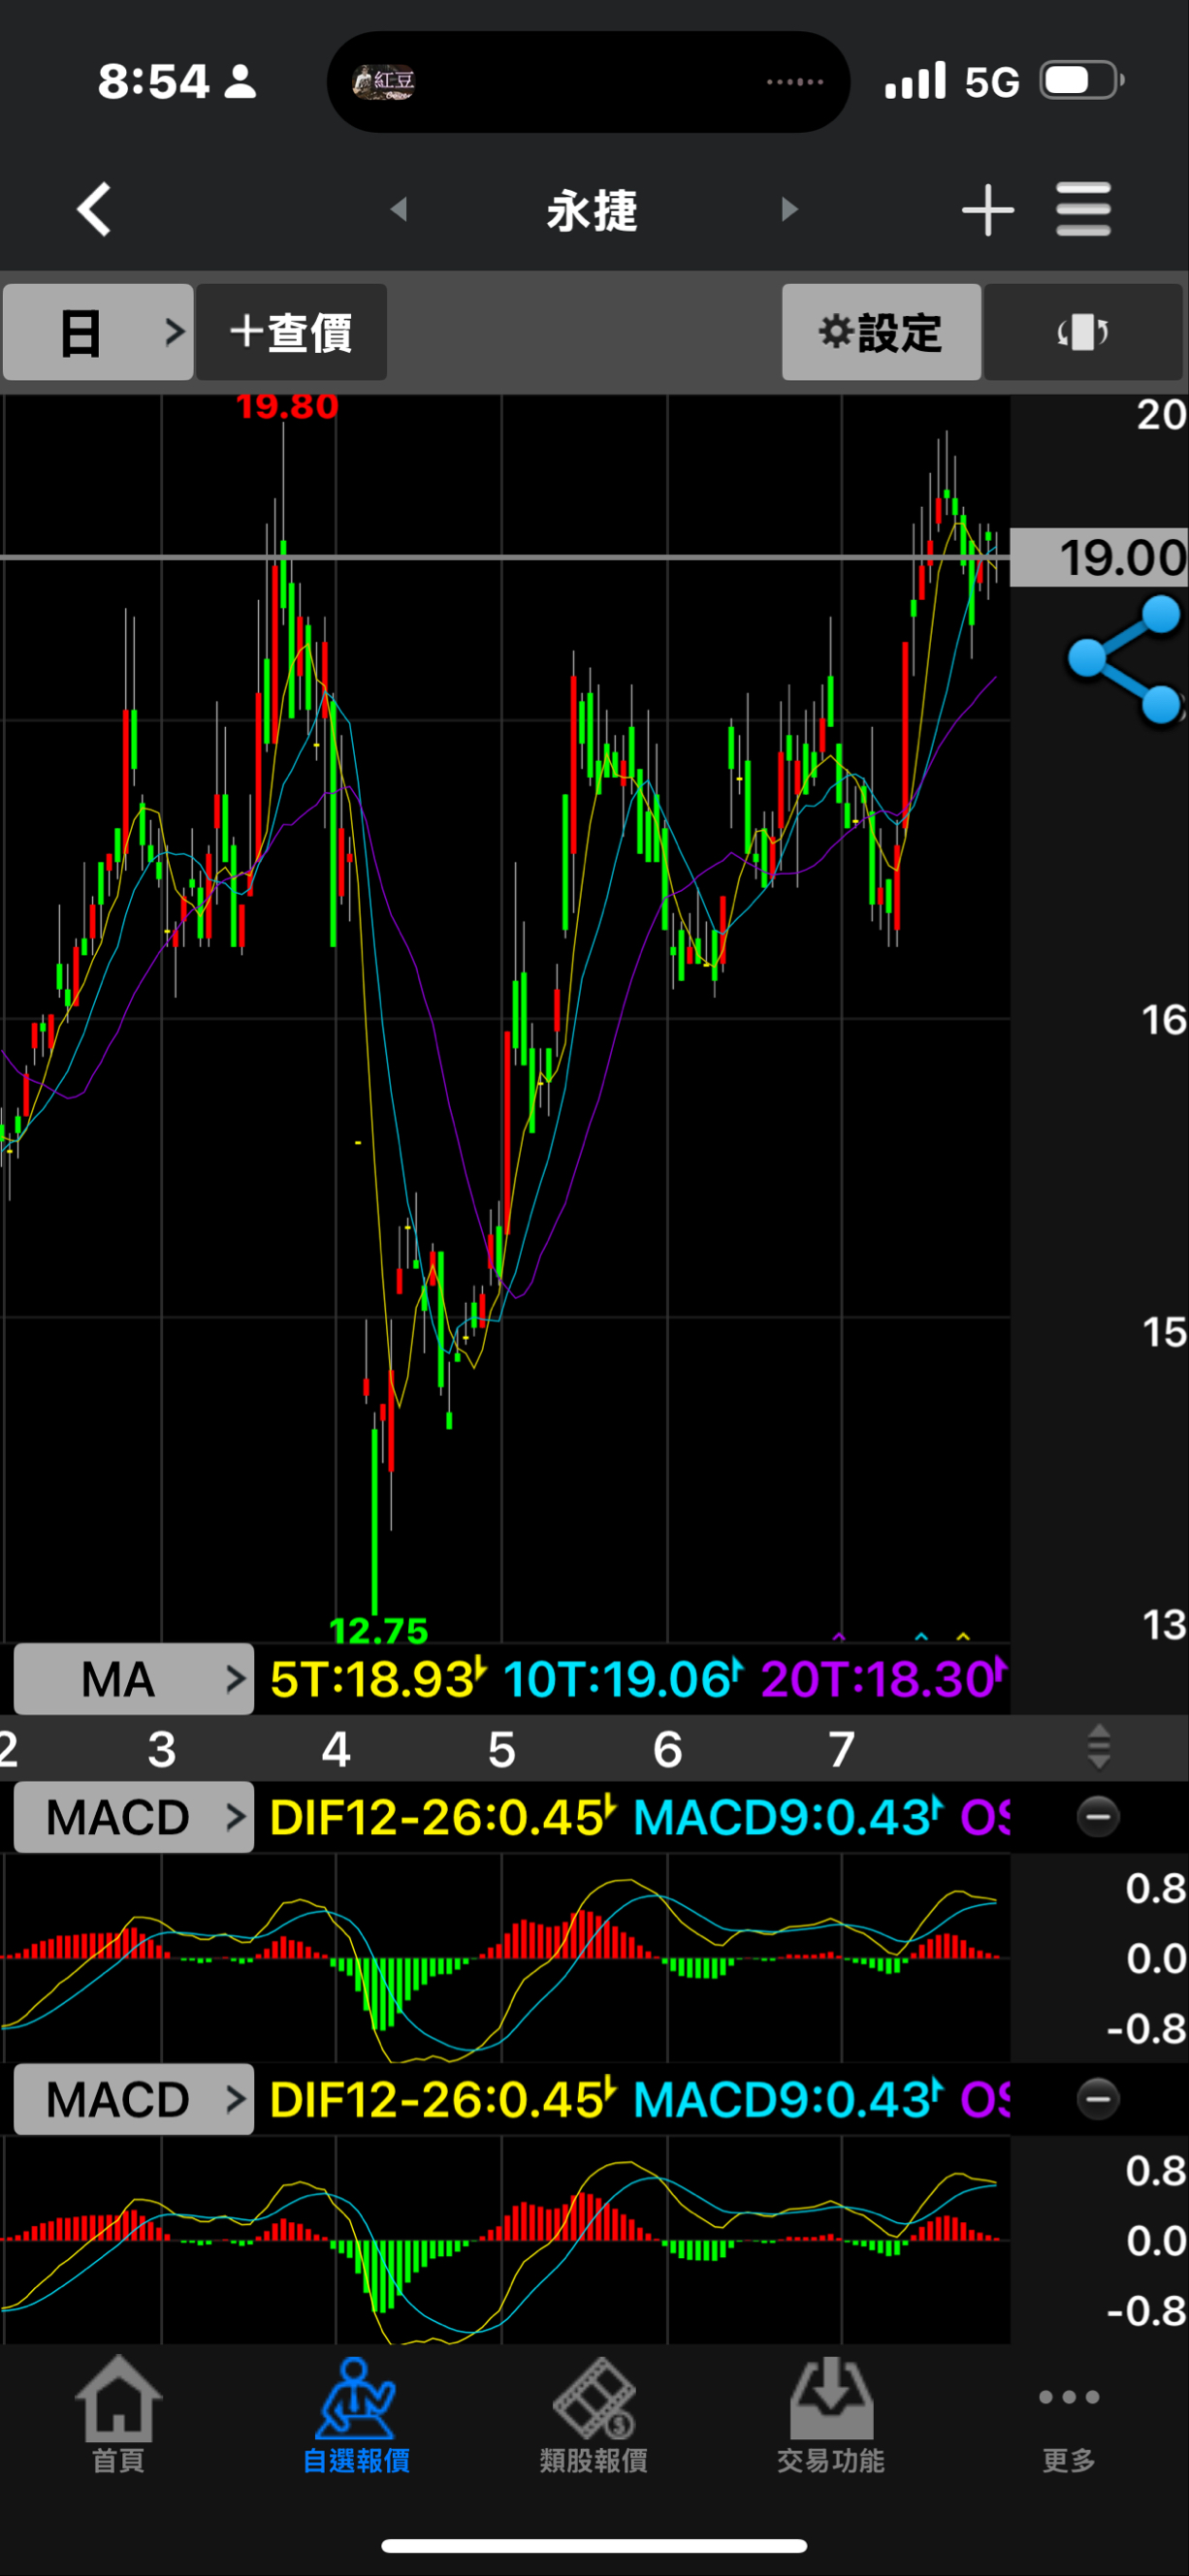Tap the first panel's DIF12-26:0.45 value
Screen dimensions: 1189x2576
pyautogui.click(x=443, y=1817)
